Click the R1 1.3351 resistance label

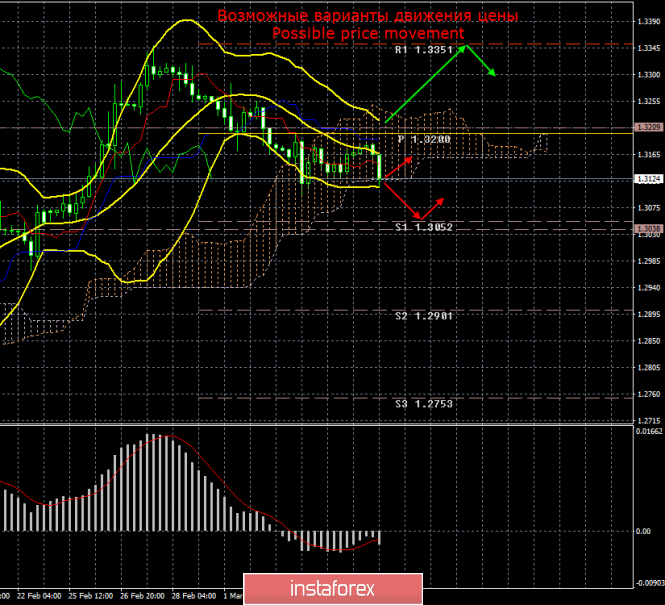click(x=424, y=50)
